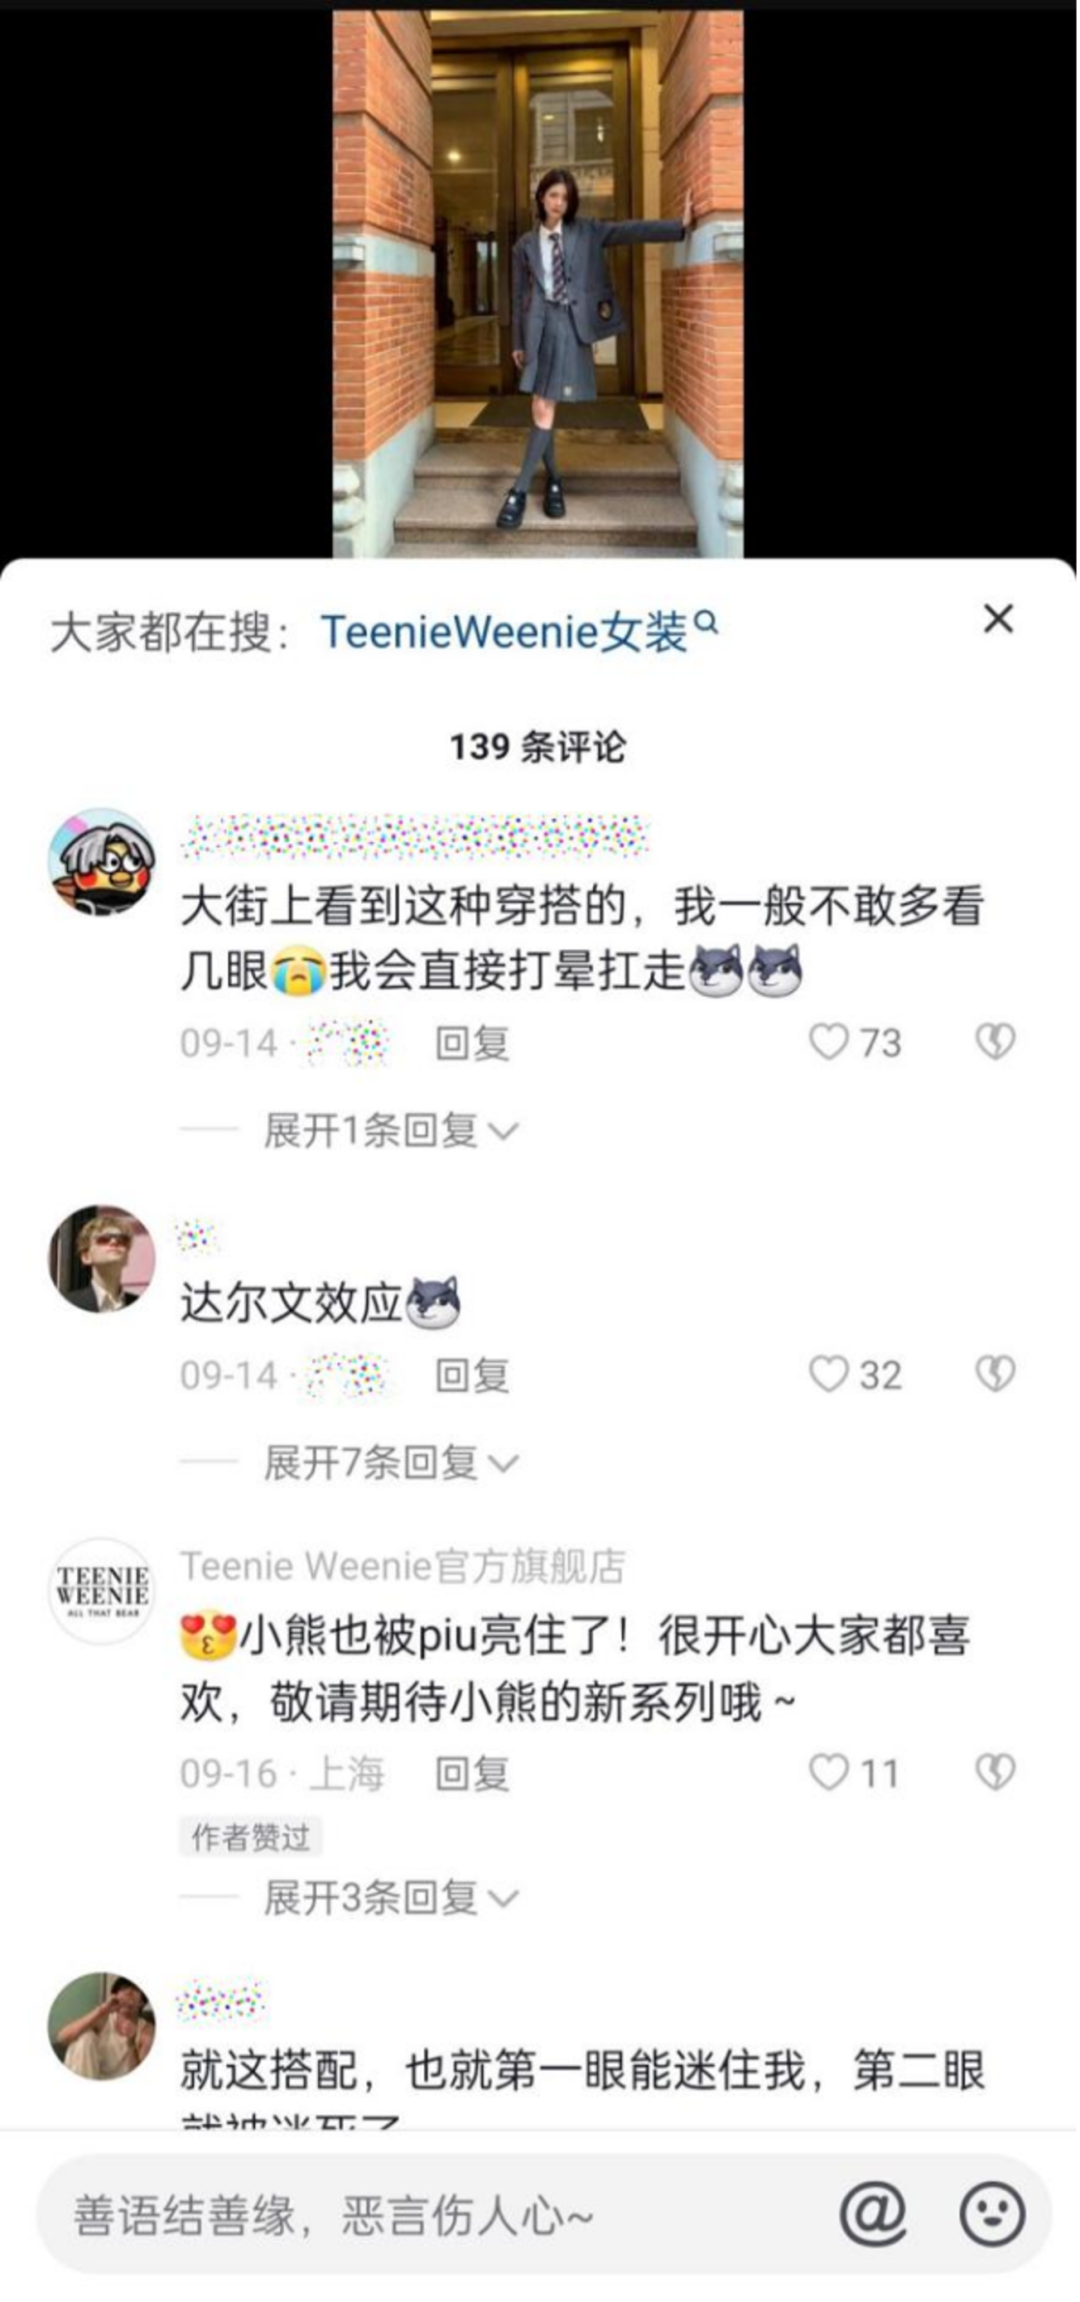
Task: Open the TeenieWeenie女装 search suggestion
Action: [x=504, y=632]
